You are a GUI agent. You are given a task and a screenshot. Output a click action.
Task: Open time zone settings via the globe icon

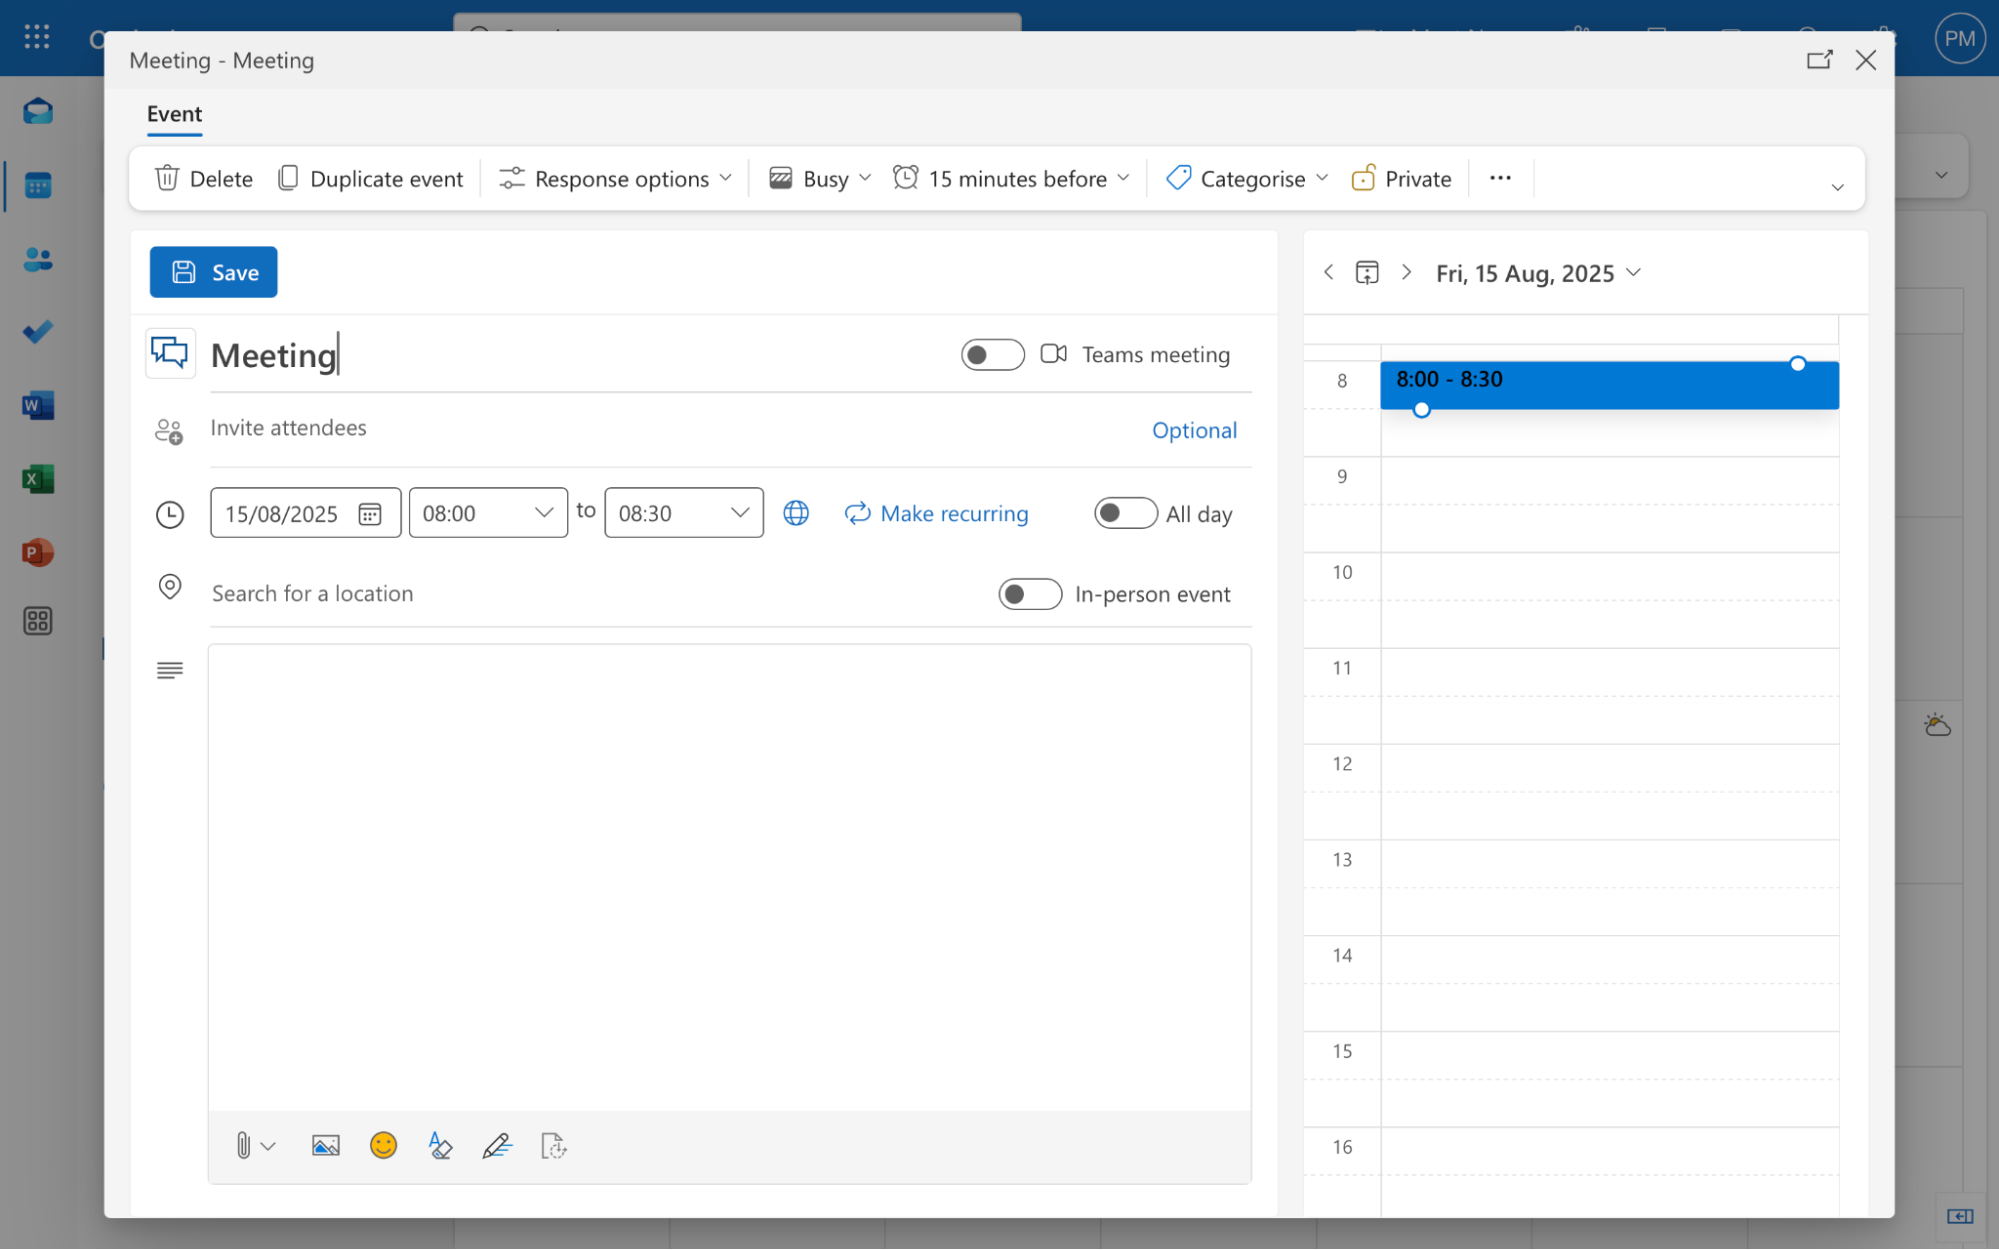click(796, 513)
